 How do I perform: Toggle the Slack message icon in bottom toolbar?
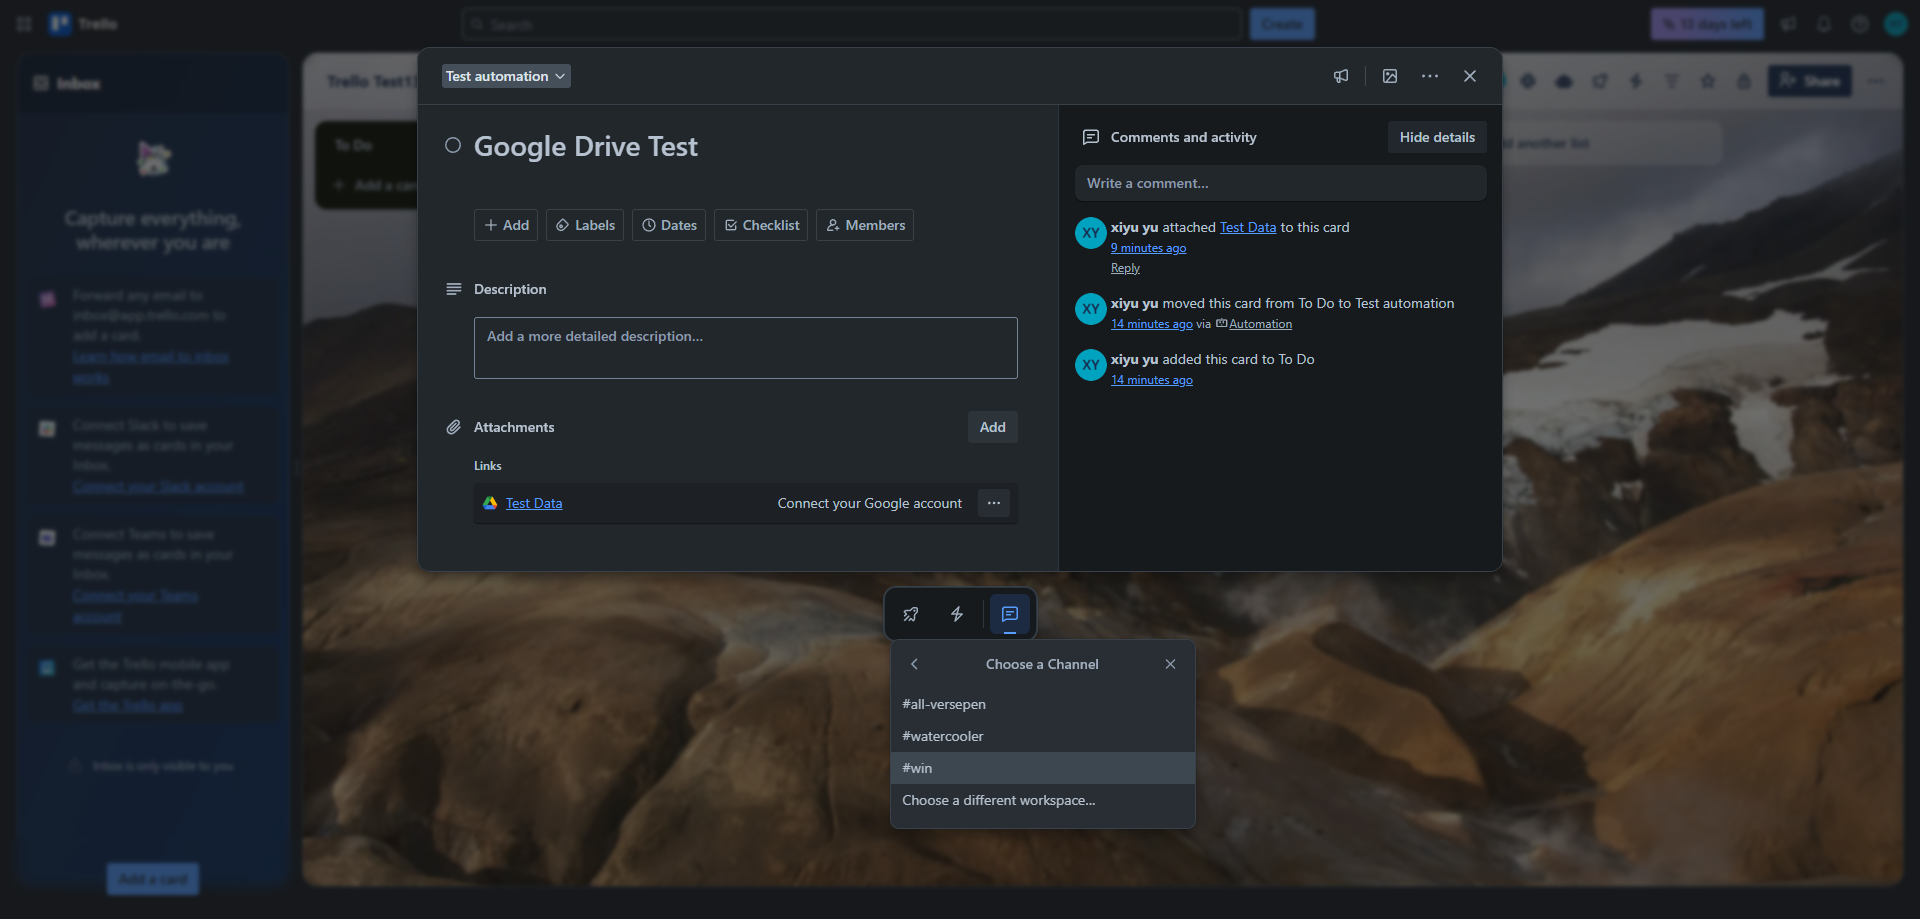[x=1010, y=614]
